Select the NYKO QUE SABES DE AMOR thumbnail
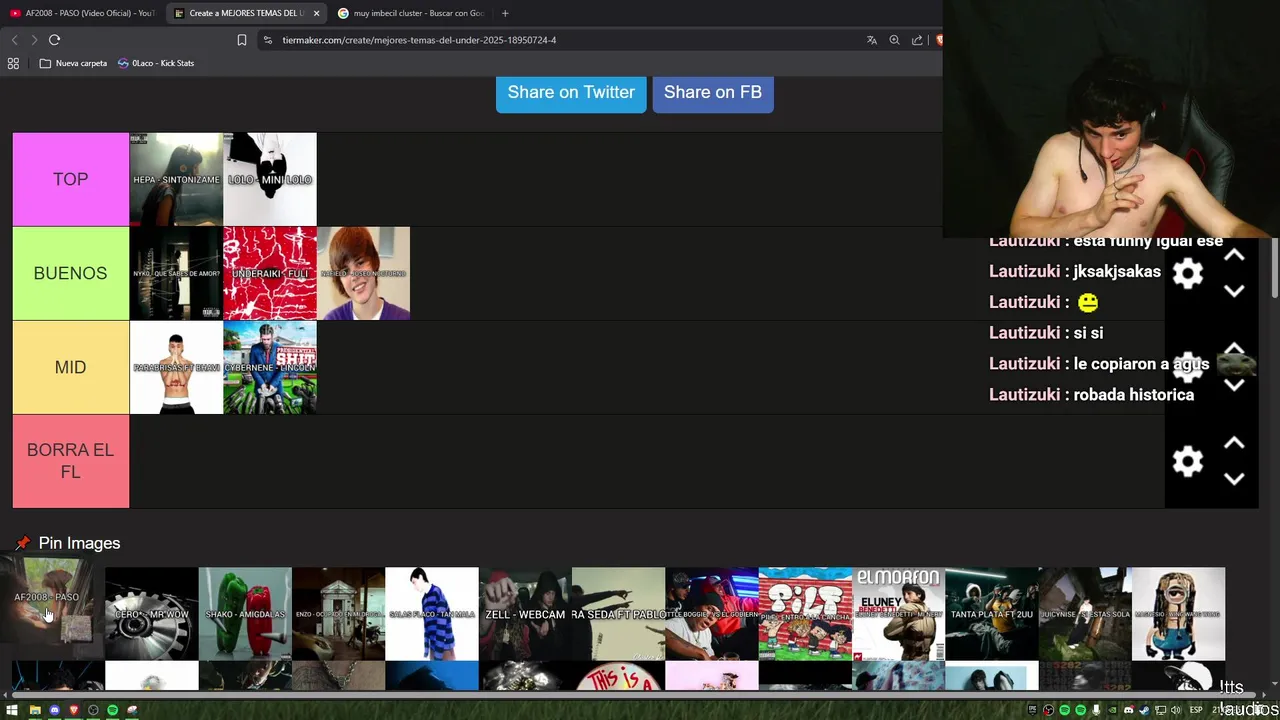Viewport: 1280px width, 720px height. coord(176,273)
